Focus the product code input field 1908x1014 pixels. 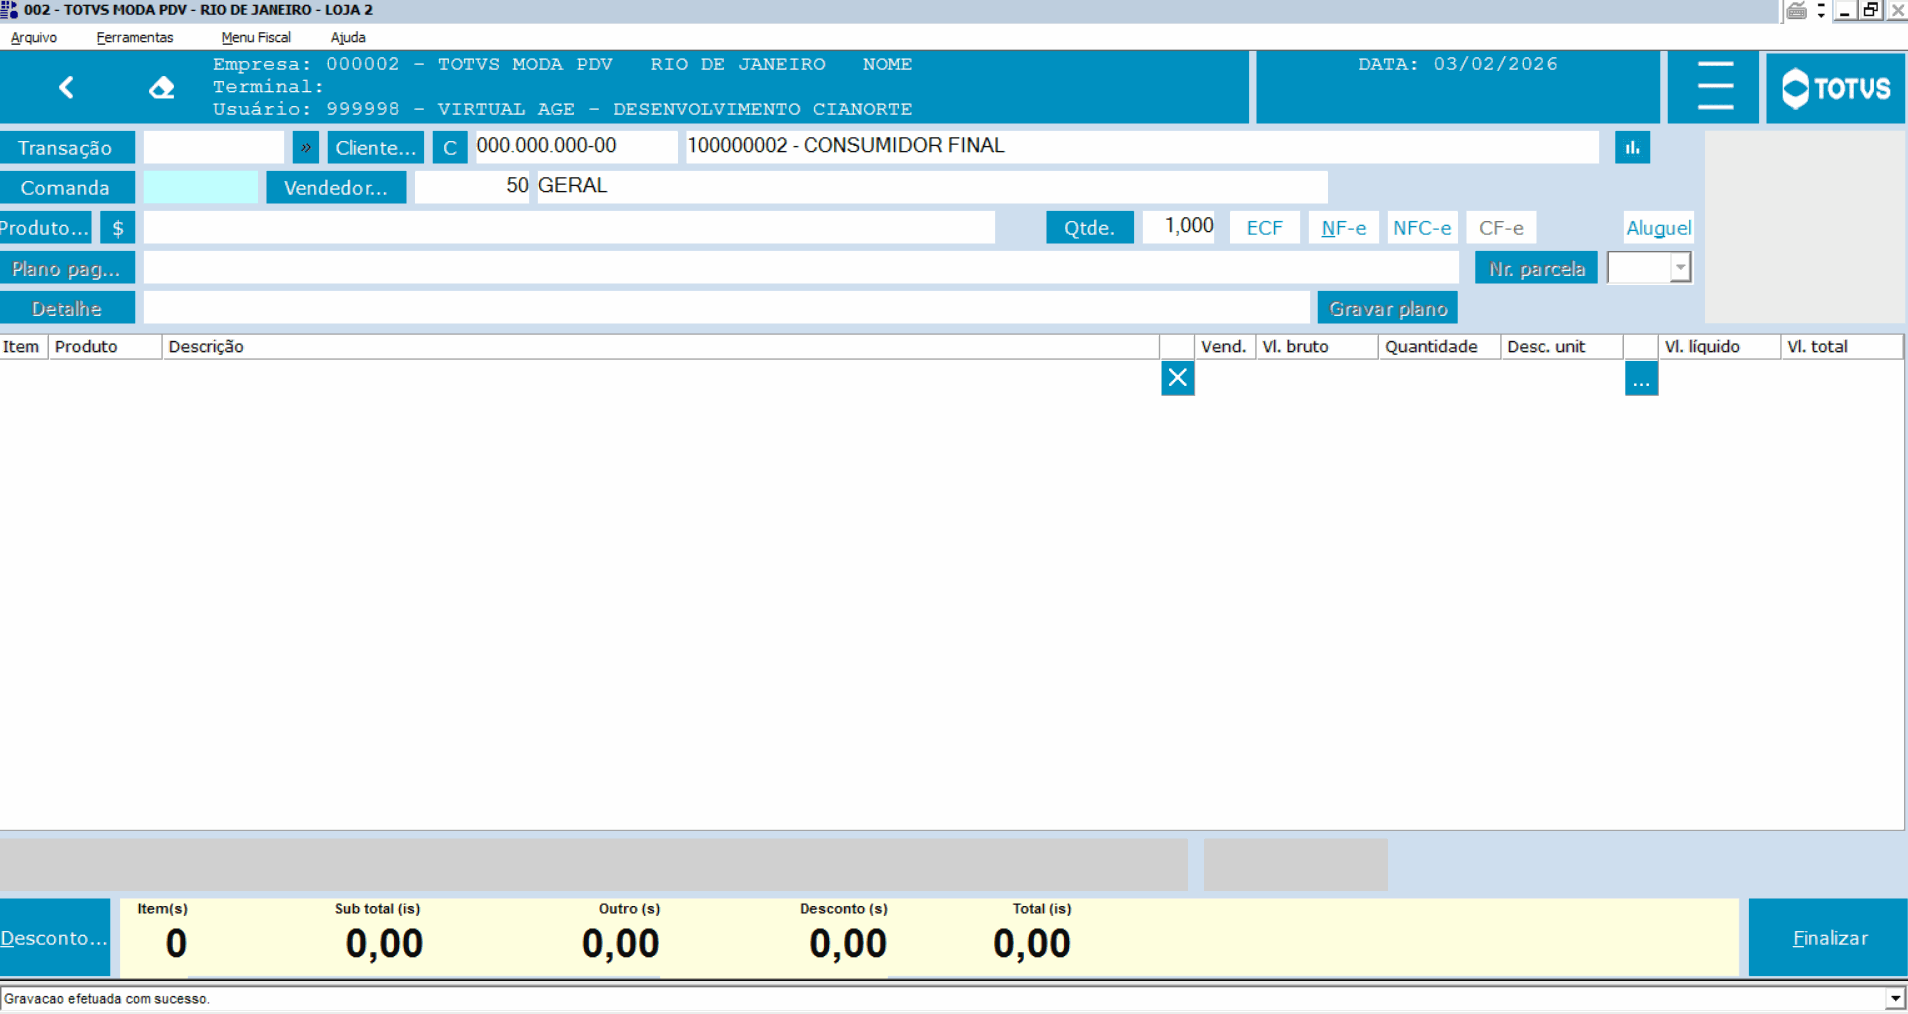(x=569, y=228)
